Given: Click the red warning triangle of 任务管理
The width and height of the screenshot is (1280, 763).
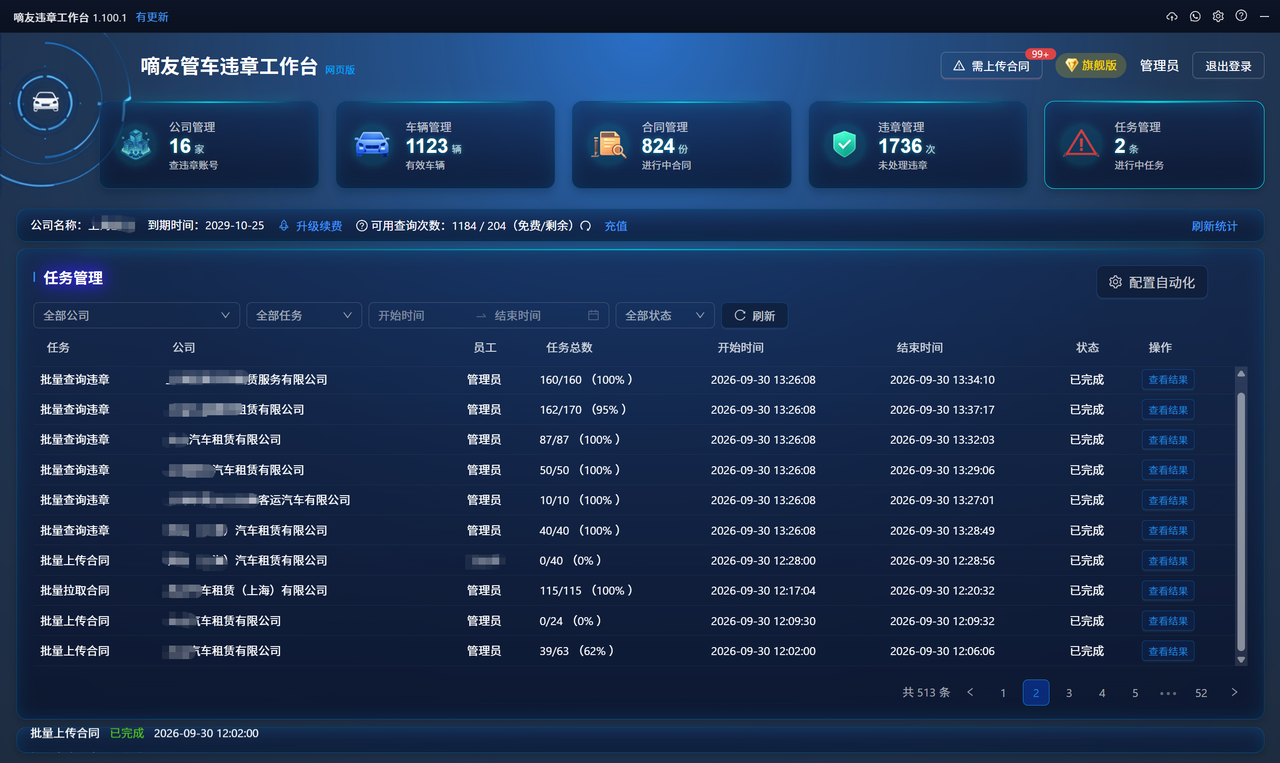Looking at the screenshot, I should (x=1081, y=144).
